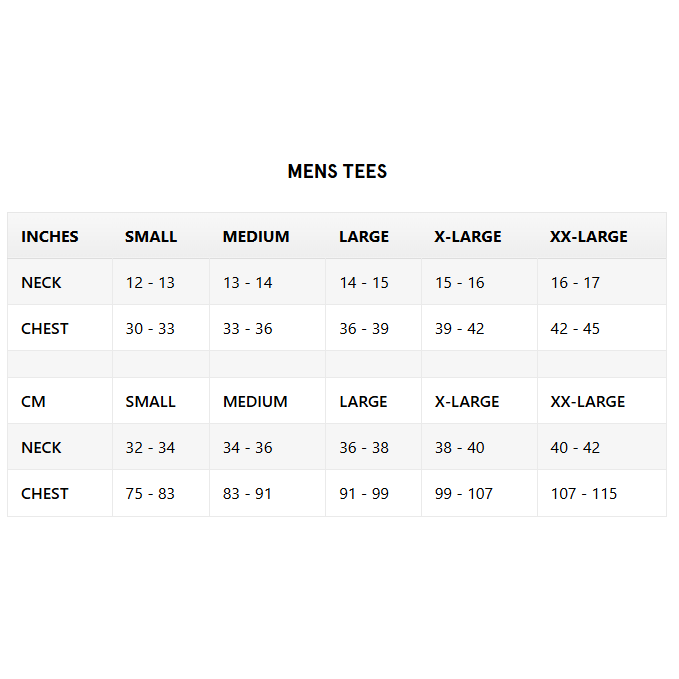
Task: Click the CM header cell
Action: click(x=33, y=402)
